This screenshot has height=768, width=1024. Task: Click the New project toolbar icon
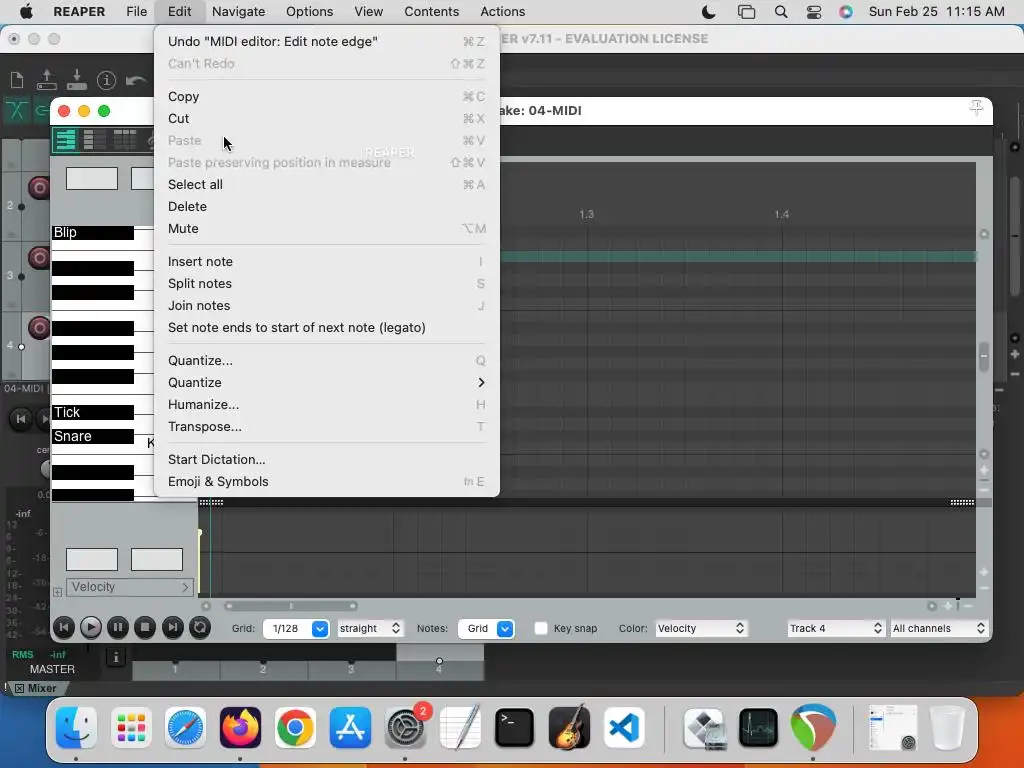point(17,80)
